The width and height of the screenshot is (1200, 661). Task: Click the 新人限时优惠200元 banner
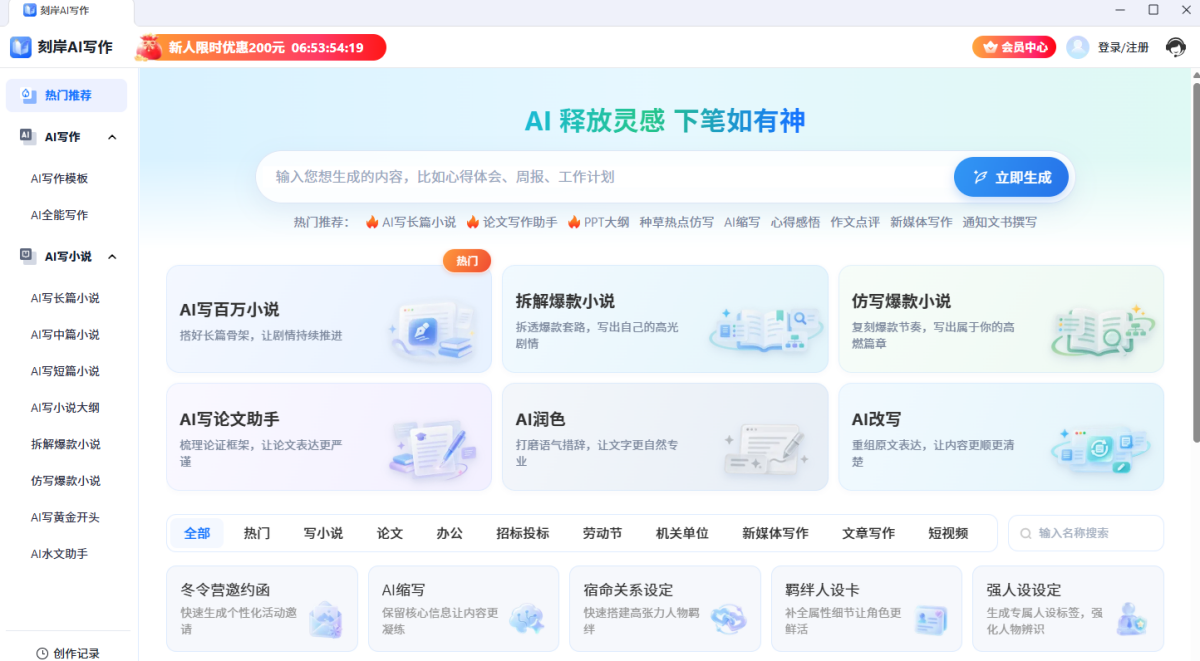tap(261, 47)
